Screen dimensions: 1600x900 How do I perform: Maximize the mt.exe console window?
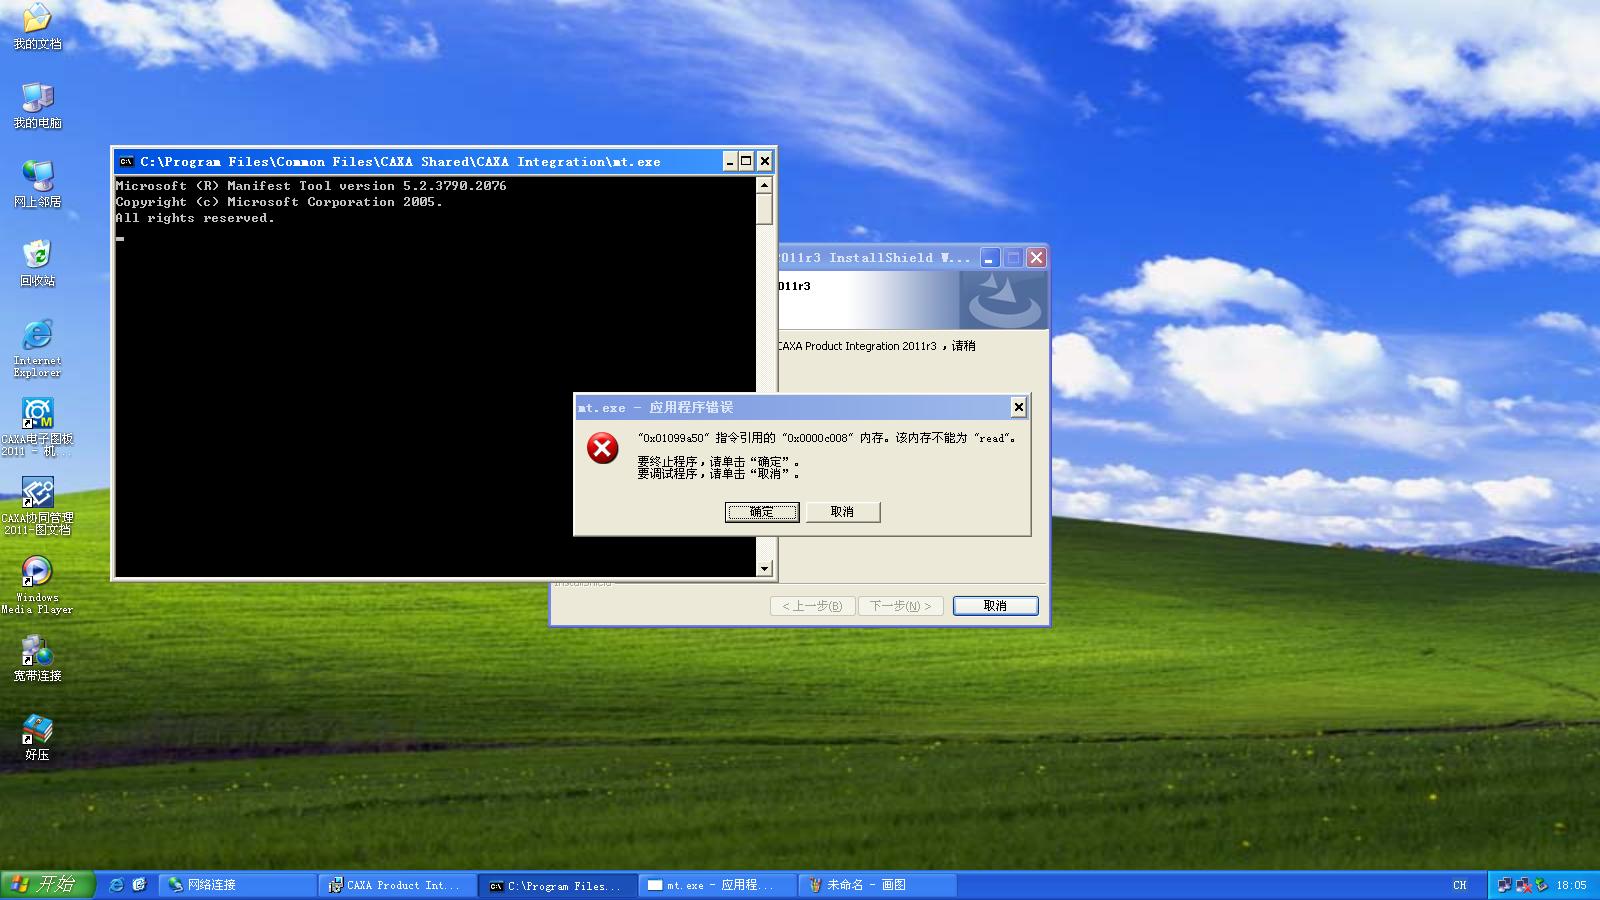[x=746, y=161]
